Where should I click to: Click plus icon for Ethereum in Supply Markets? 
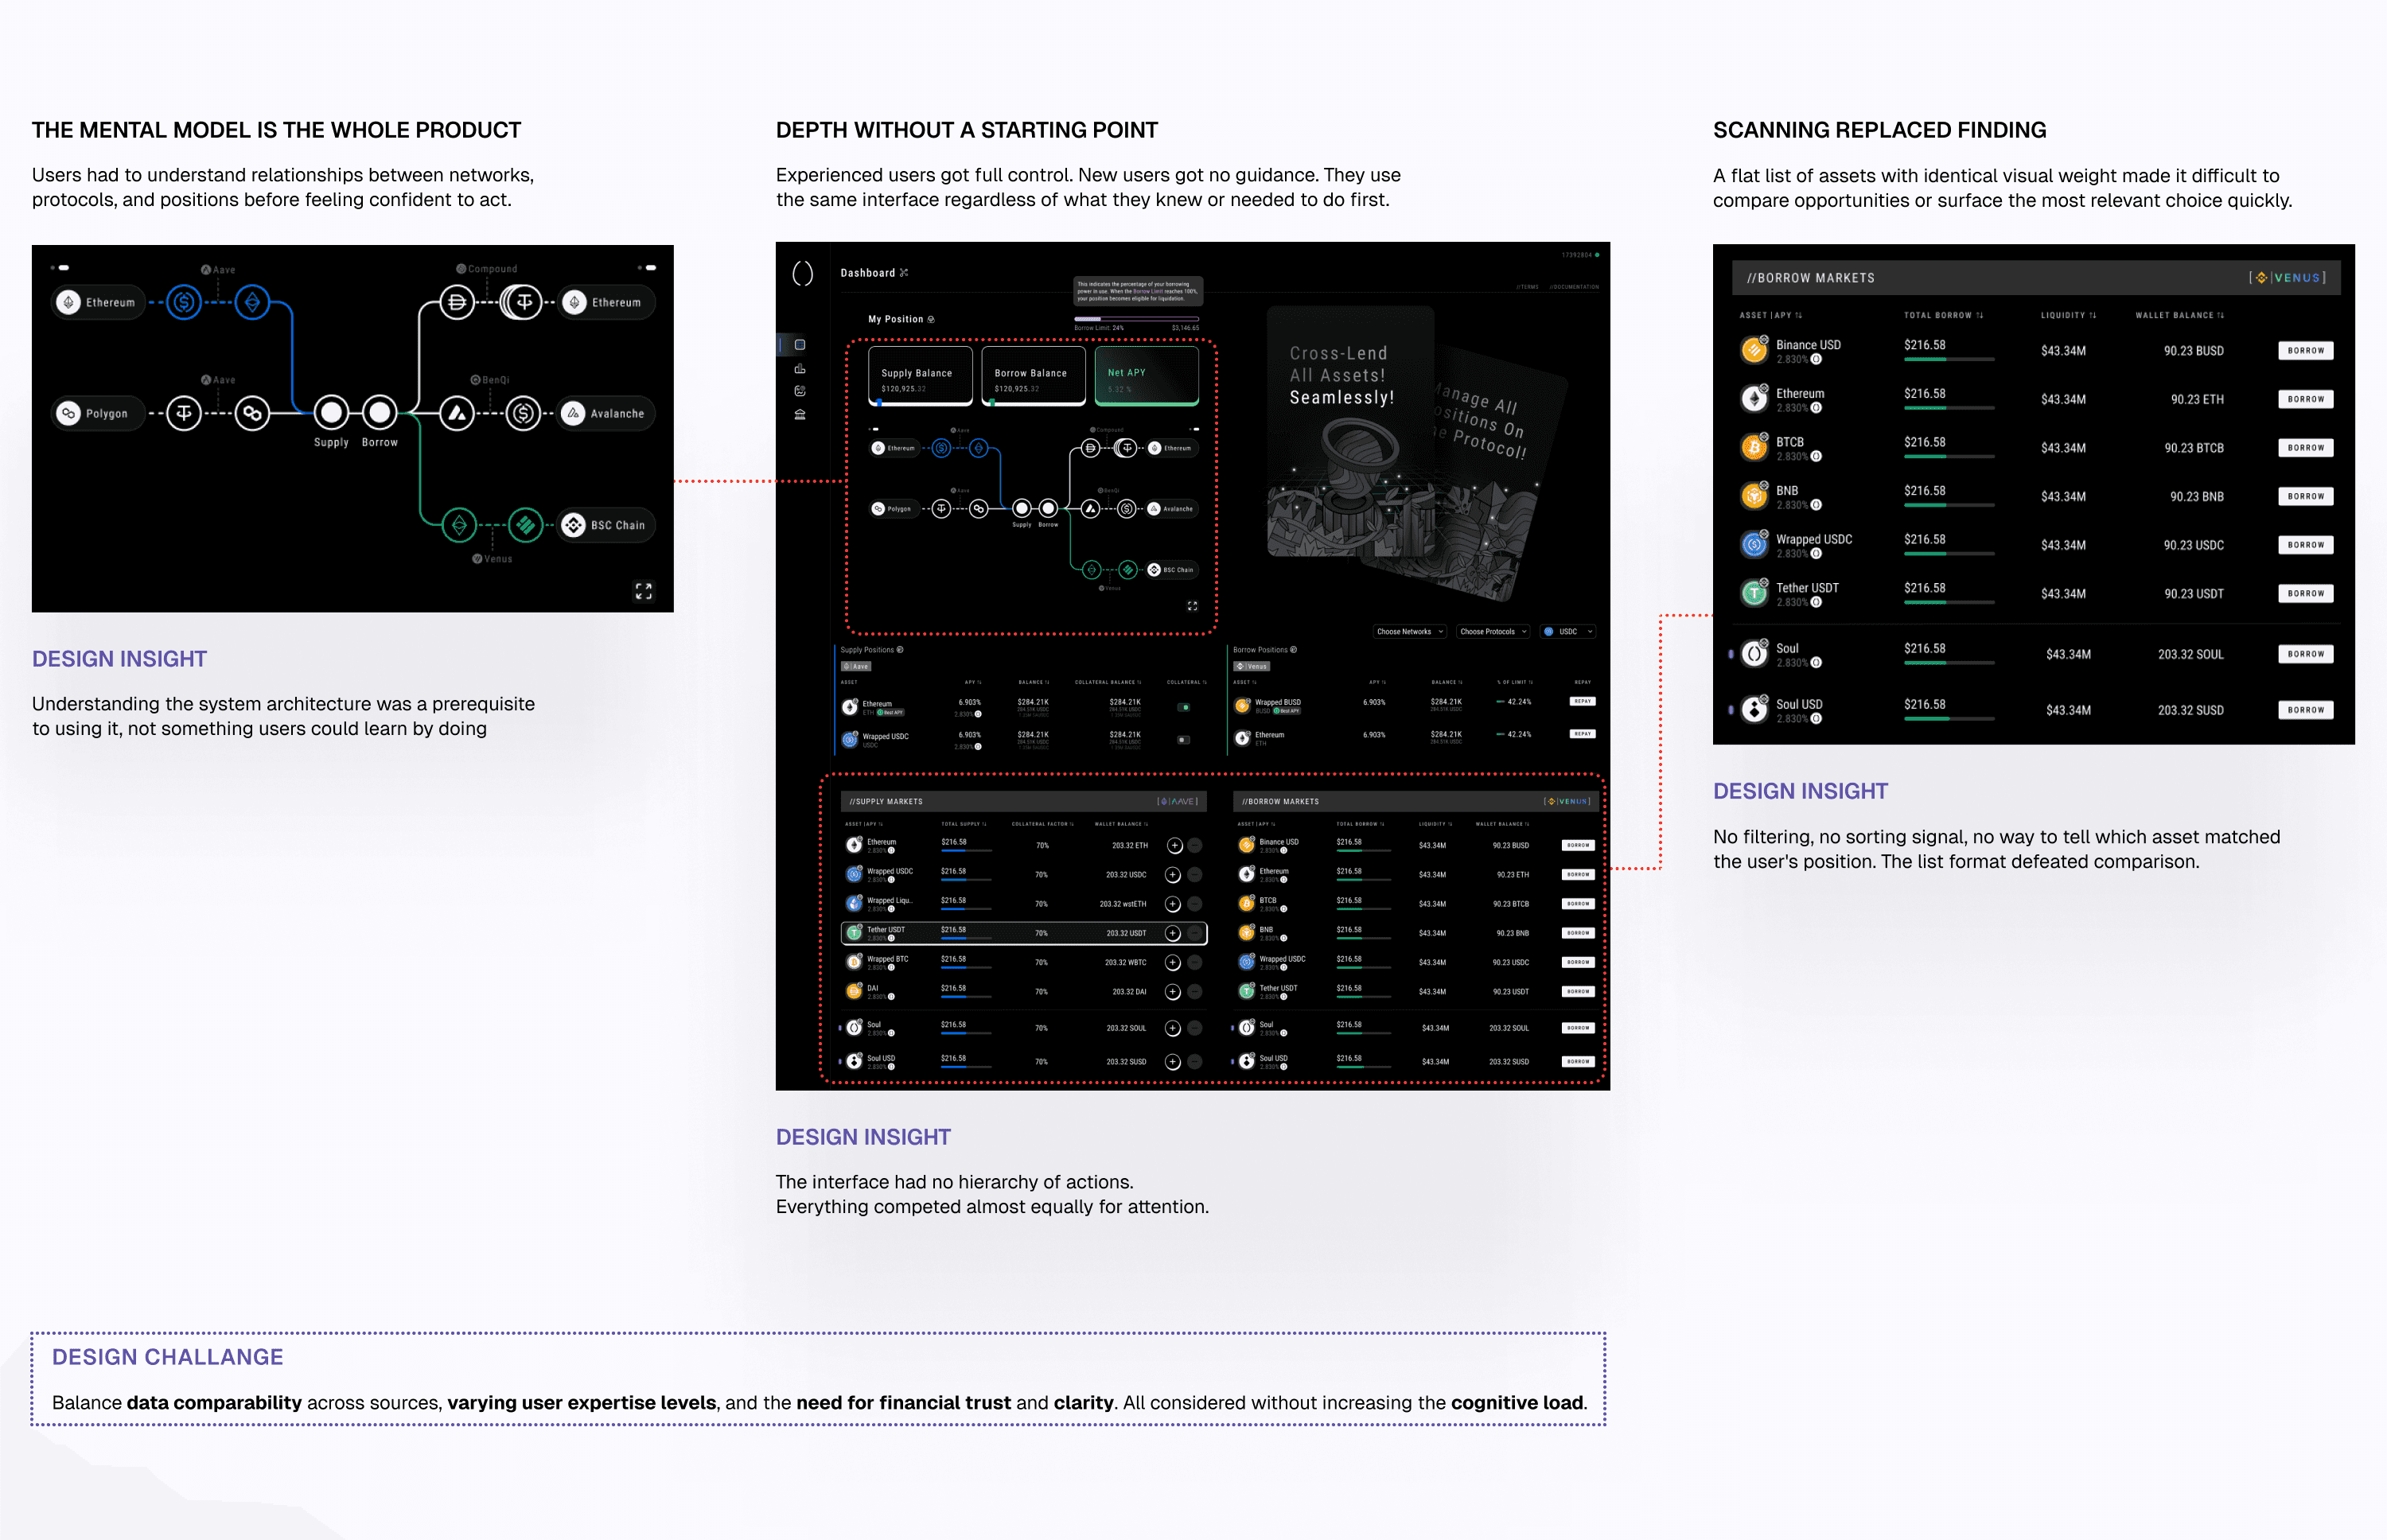point(1174,845)
